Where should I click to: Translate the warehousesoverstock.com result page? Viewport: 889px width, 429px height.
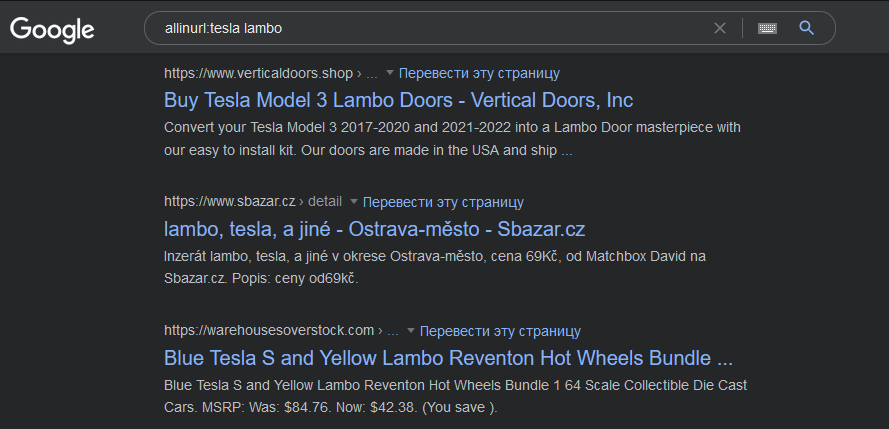coord(500,331)
